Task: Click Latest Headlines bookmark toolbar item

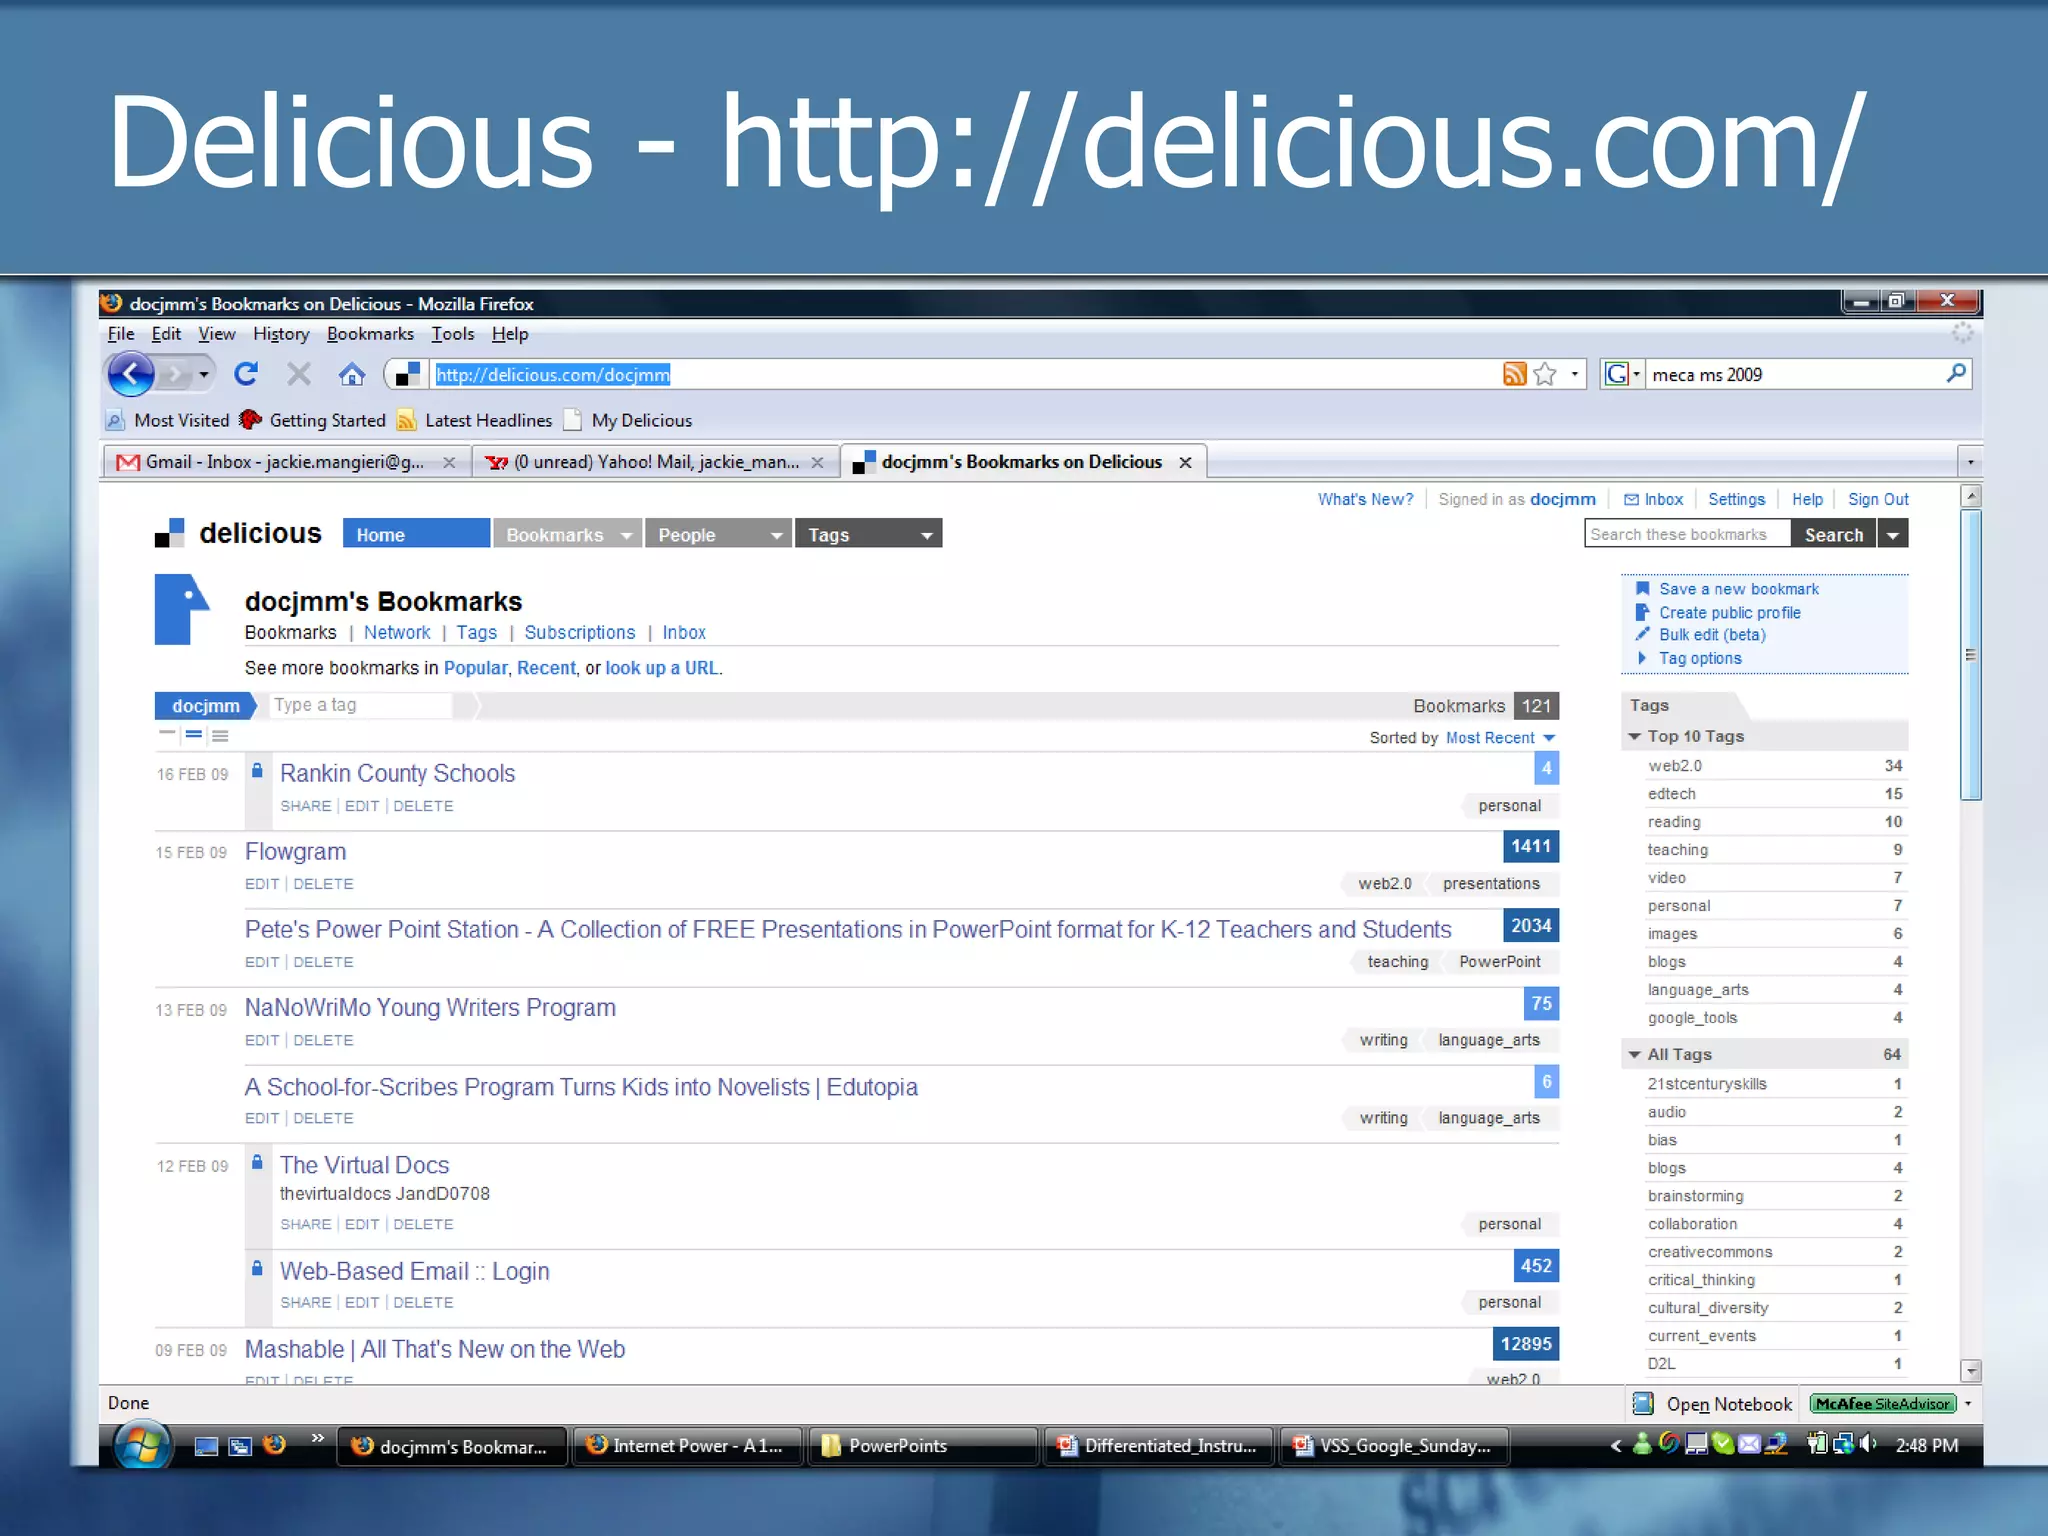Action: coord(475,420)
